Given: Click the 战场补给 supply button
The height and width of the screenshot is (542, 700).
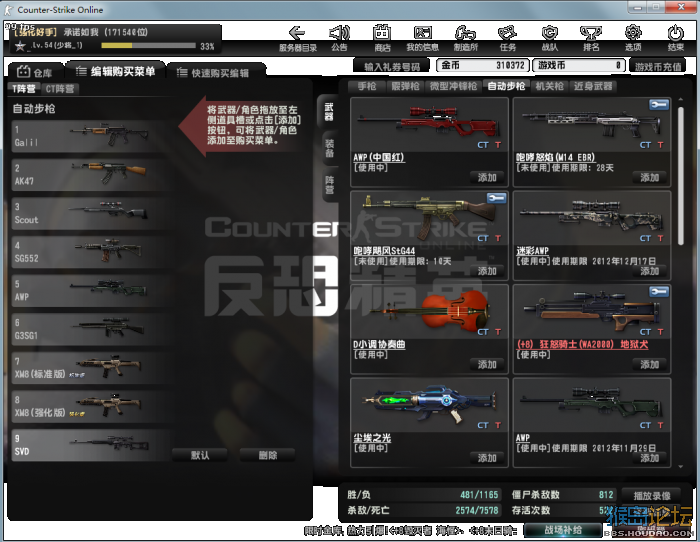Looking at the screenshot, I should coord(562,530).
